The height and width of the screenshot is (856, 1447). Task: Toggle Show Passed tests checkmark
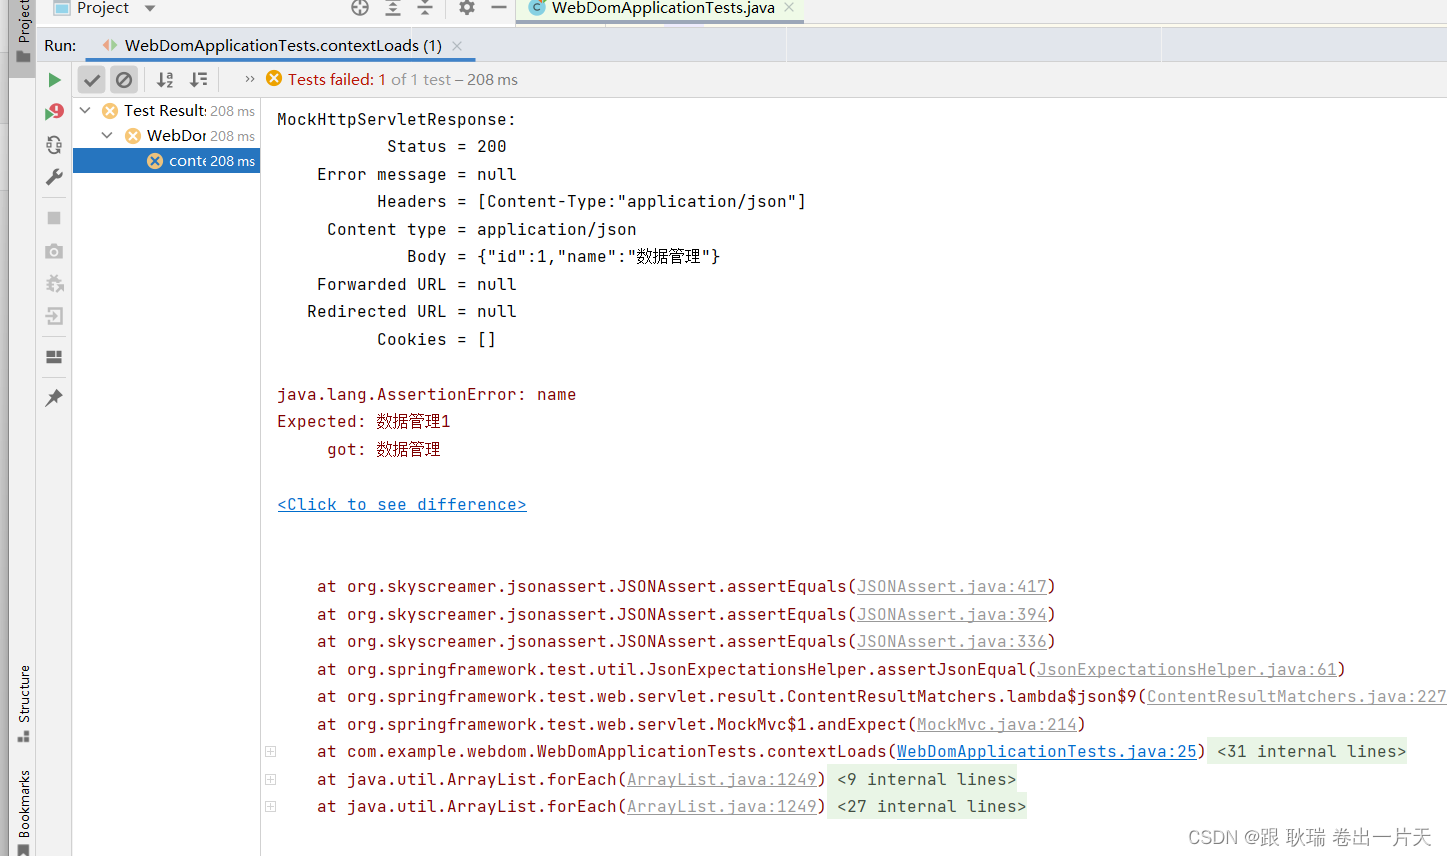click(x=92, y=80)
